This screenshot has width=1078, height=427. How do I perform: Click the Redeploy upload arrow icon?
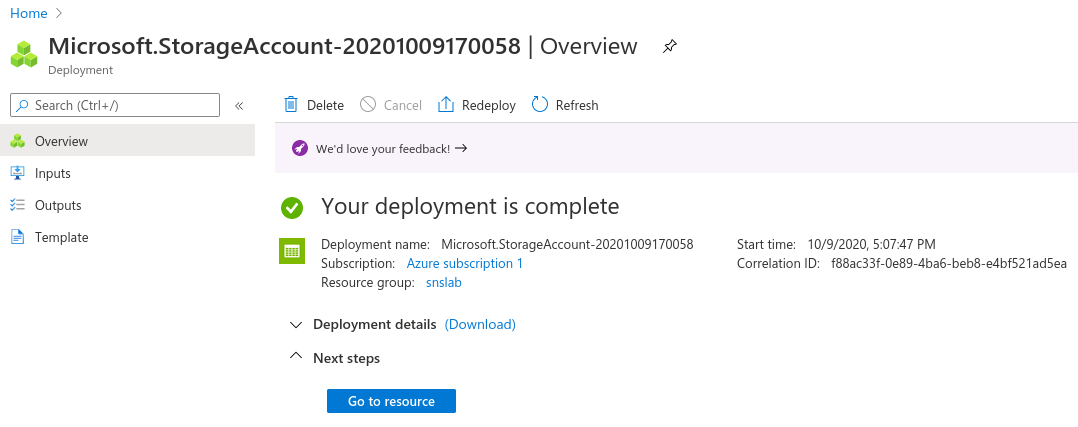tap(446, 105)
